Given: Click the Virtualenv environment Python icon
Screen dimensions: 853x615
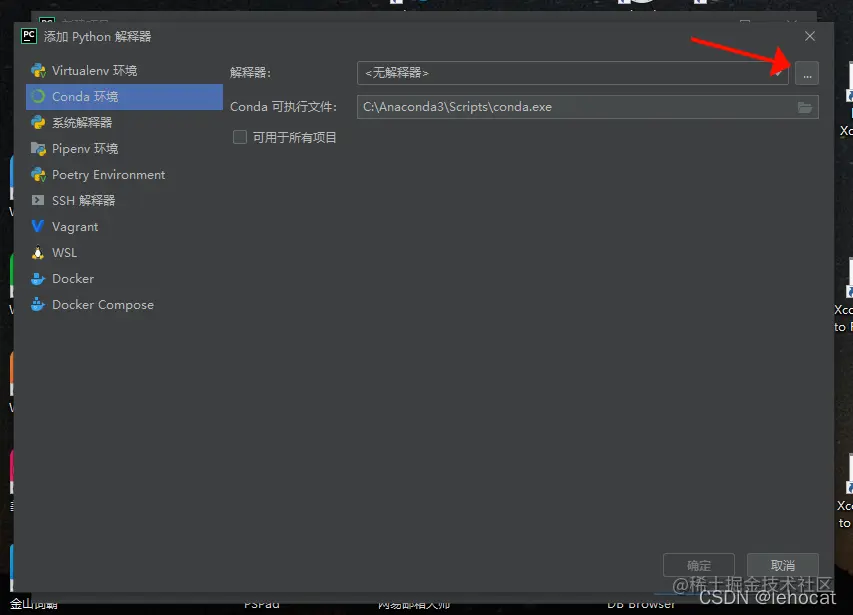Looking at the screenshot, I should tap(38, 71).
